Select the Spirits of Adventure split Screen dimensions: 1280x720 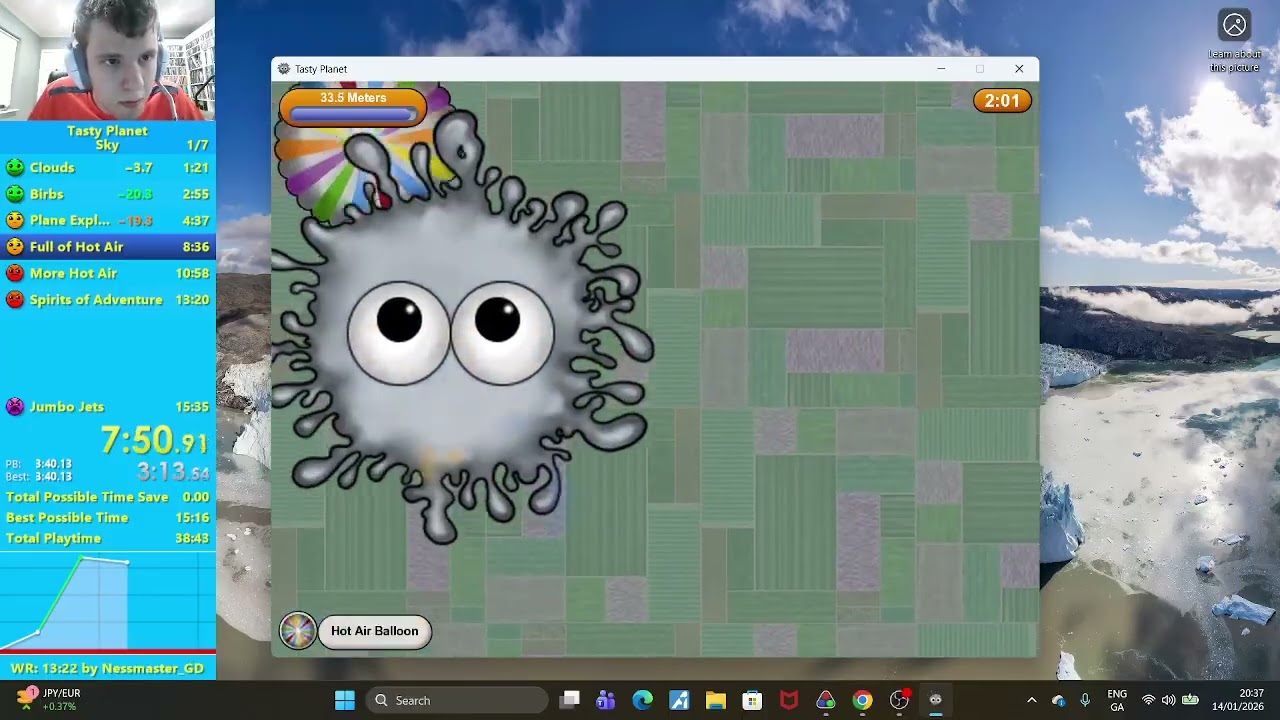coord(107,299)
